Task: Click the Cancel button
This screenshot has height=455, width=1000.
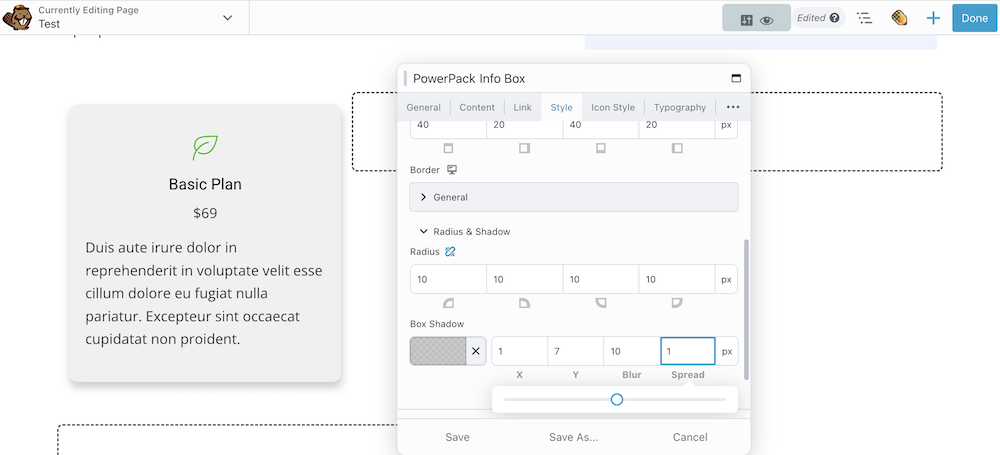Action: pos(690,437)
